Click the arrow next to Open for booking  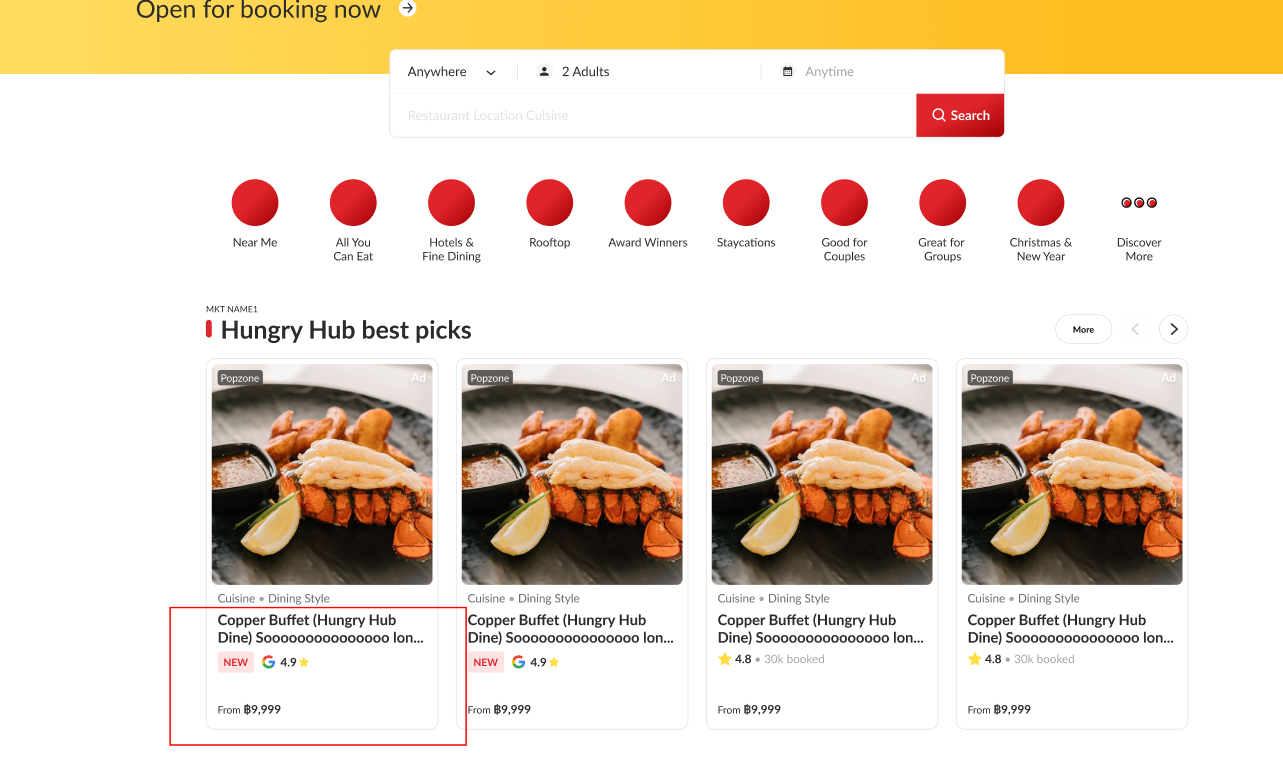click(x=407, y=9)
